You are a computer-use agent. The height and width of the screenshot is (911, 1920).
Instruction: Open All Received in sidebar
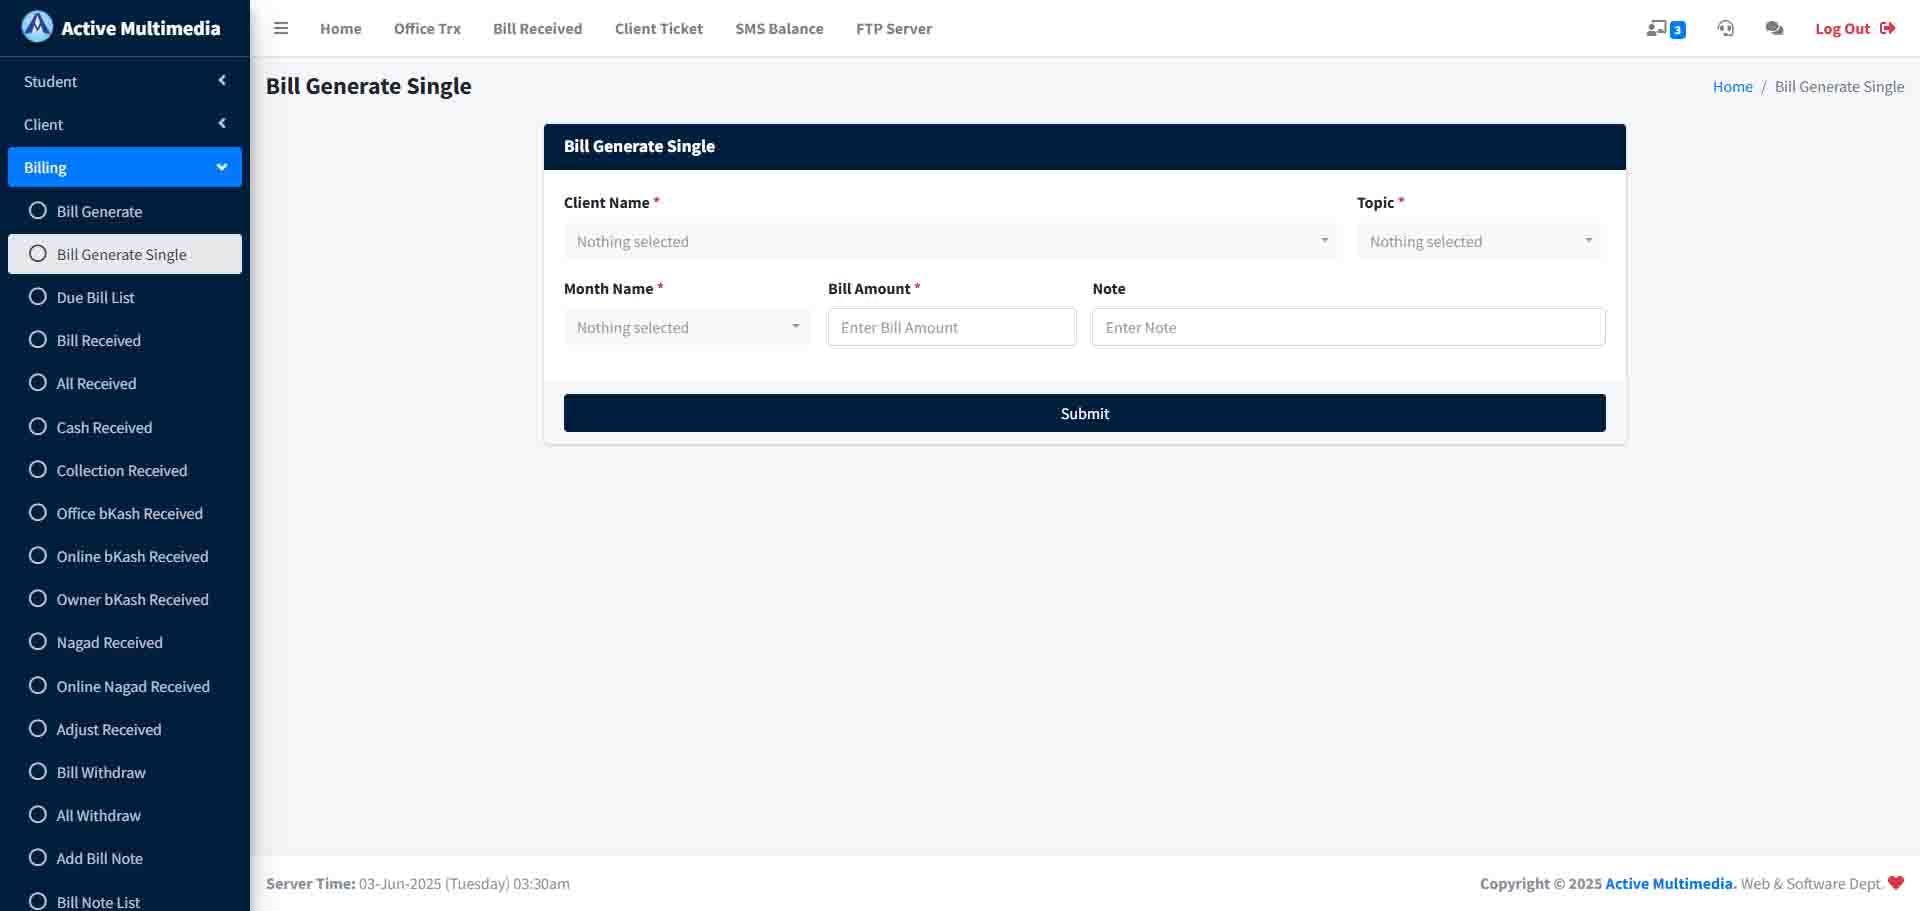(125, 383)
